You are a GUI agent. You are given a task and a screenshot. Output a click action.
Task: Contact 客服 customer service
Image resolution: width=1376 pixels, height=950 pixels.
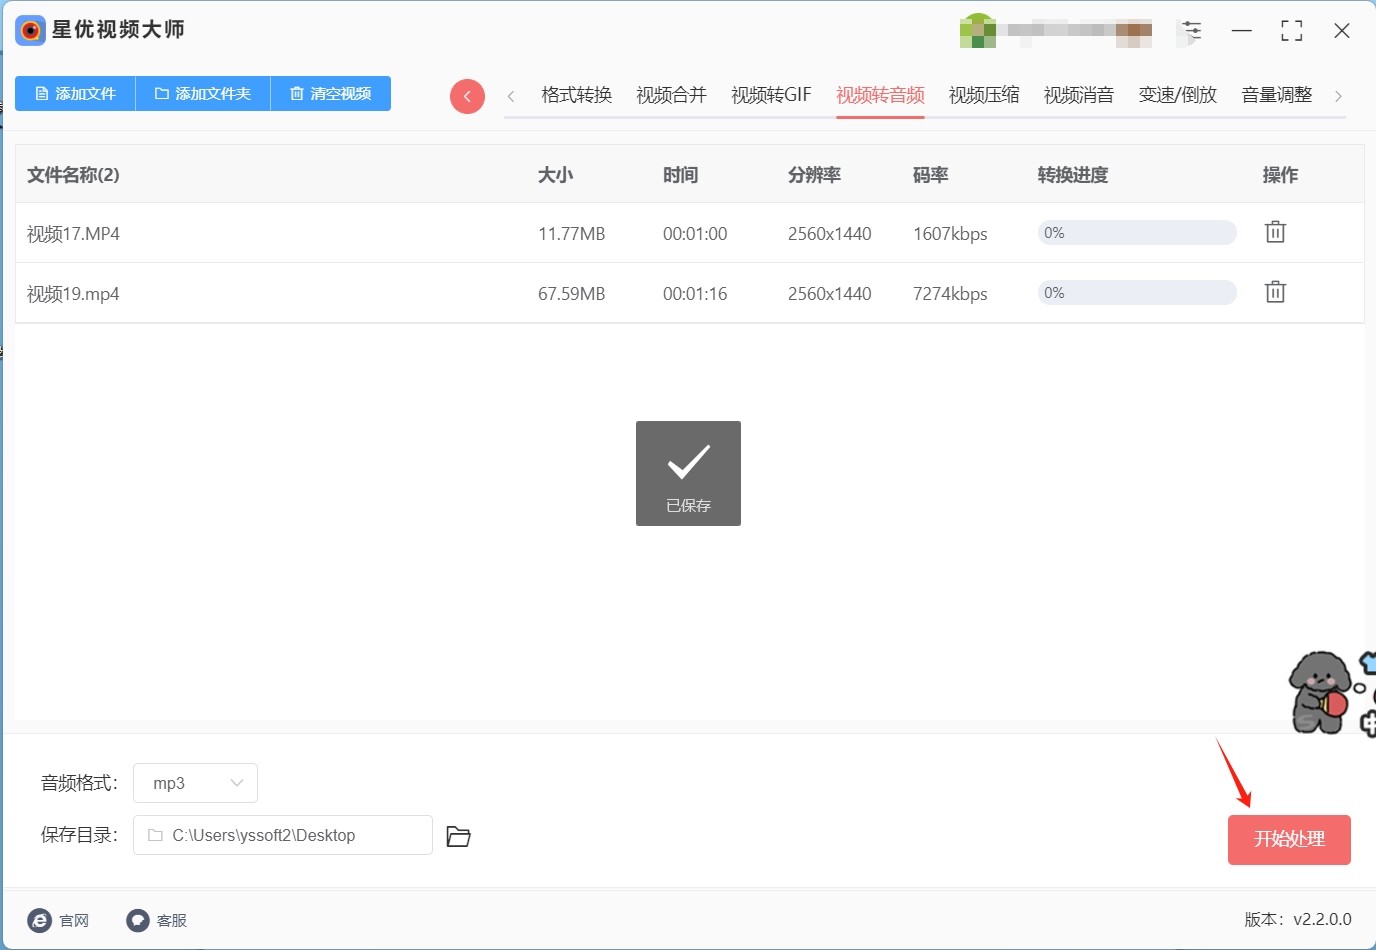click(x=138, y=920)
